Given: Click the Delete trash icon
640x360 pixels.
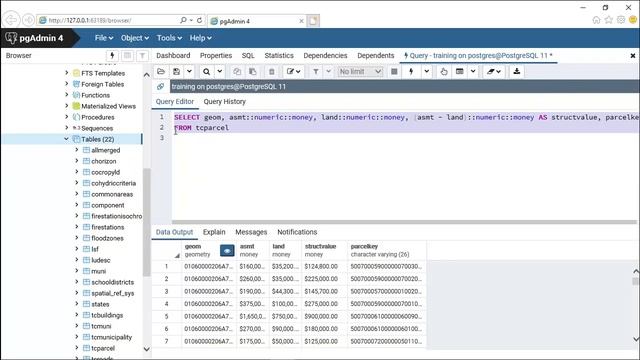Looking at the screenshot, I should tap(271, 71).
